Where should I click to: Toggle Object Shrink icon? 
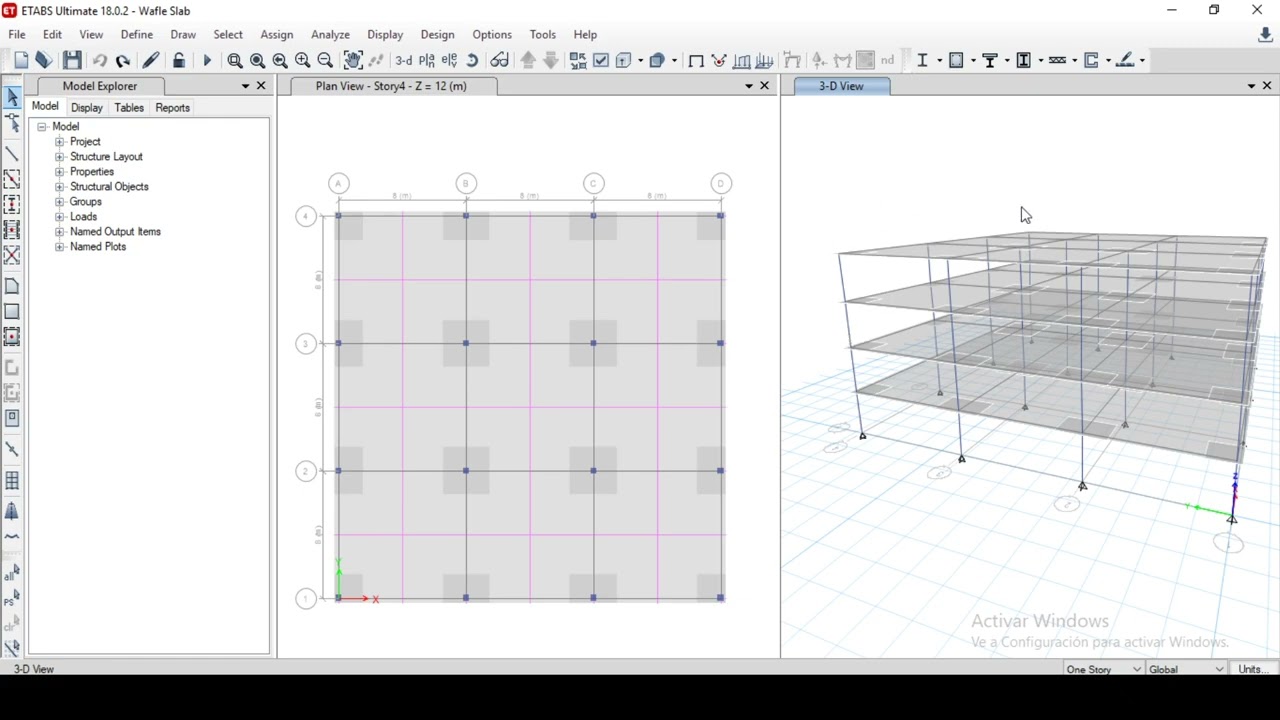[578, 60]
